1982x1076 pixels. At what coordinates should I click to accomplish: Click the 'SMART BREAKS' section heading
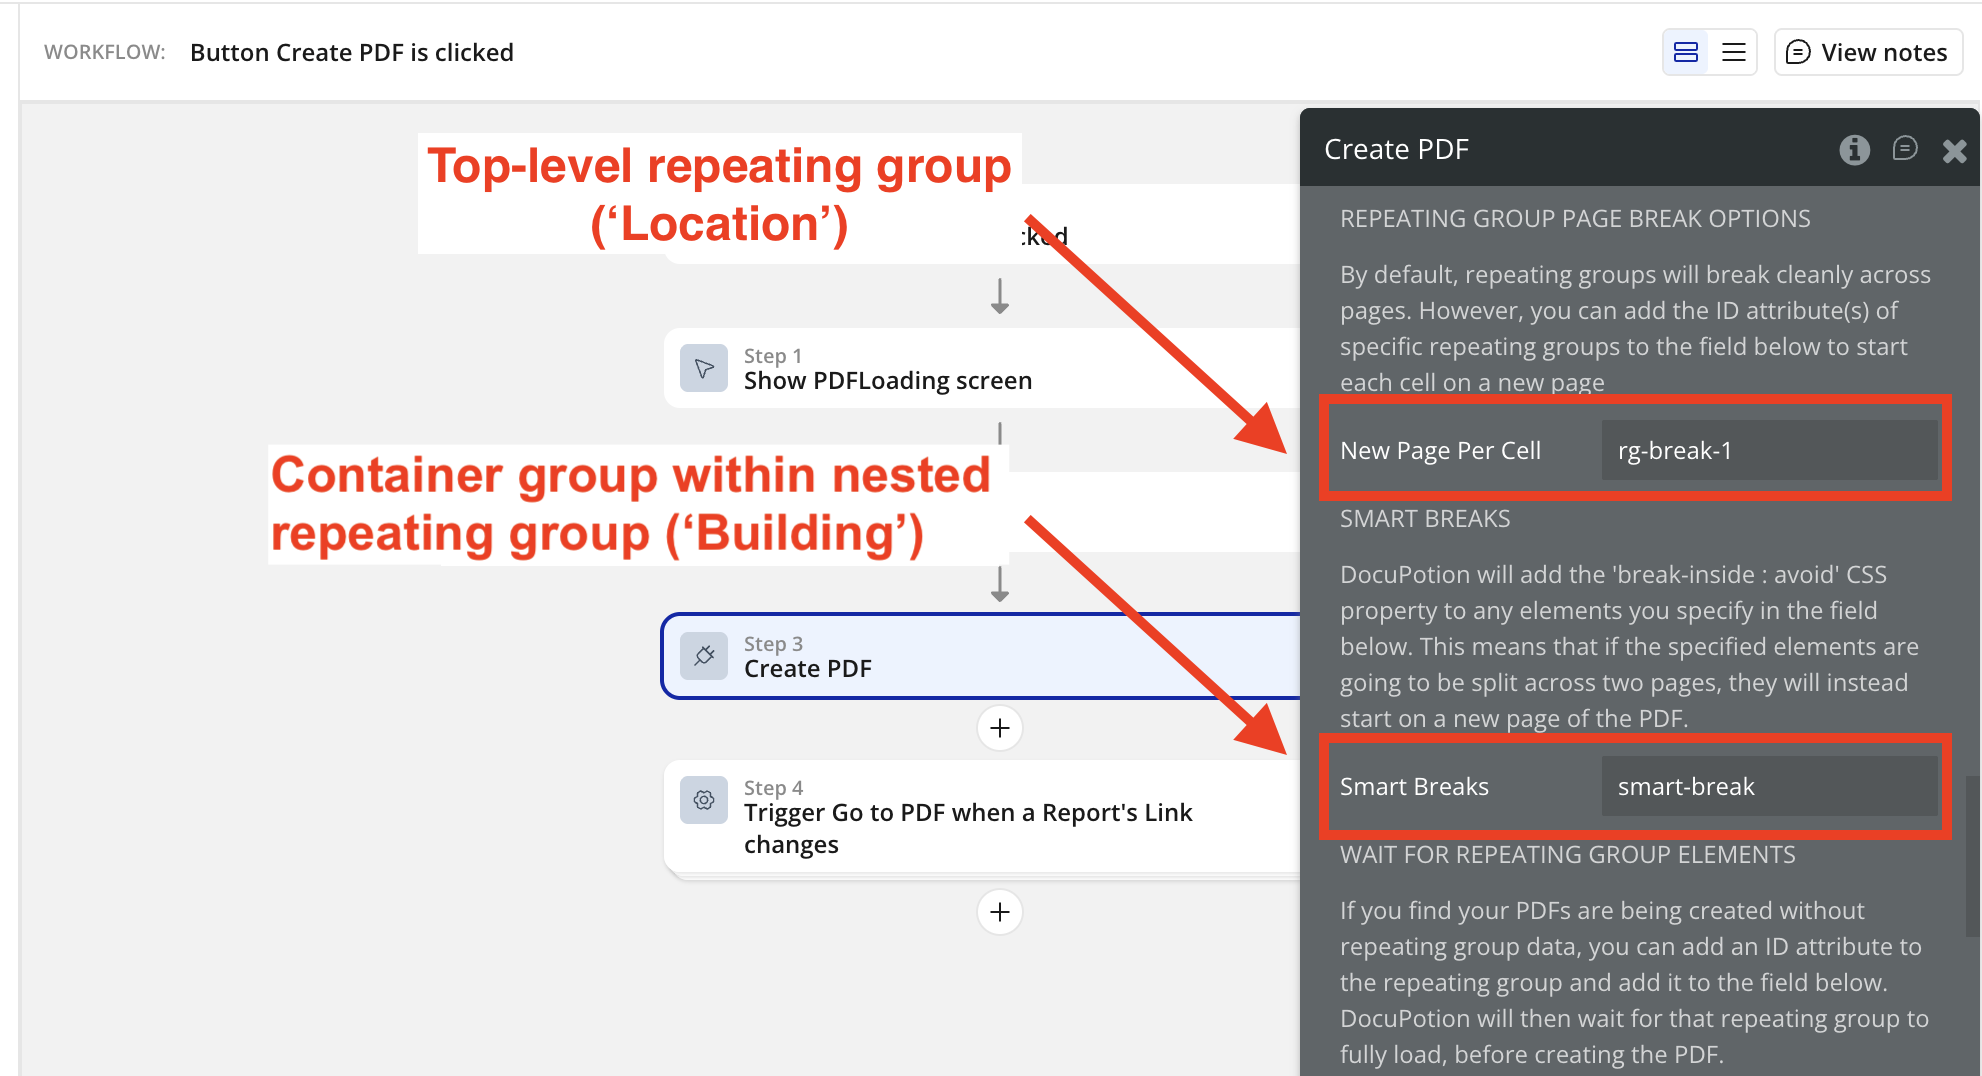pyautogui.click(x=1425, y=518)
